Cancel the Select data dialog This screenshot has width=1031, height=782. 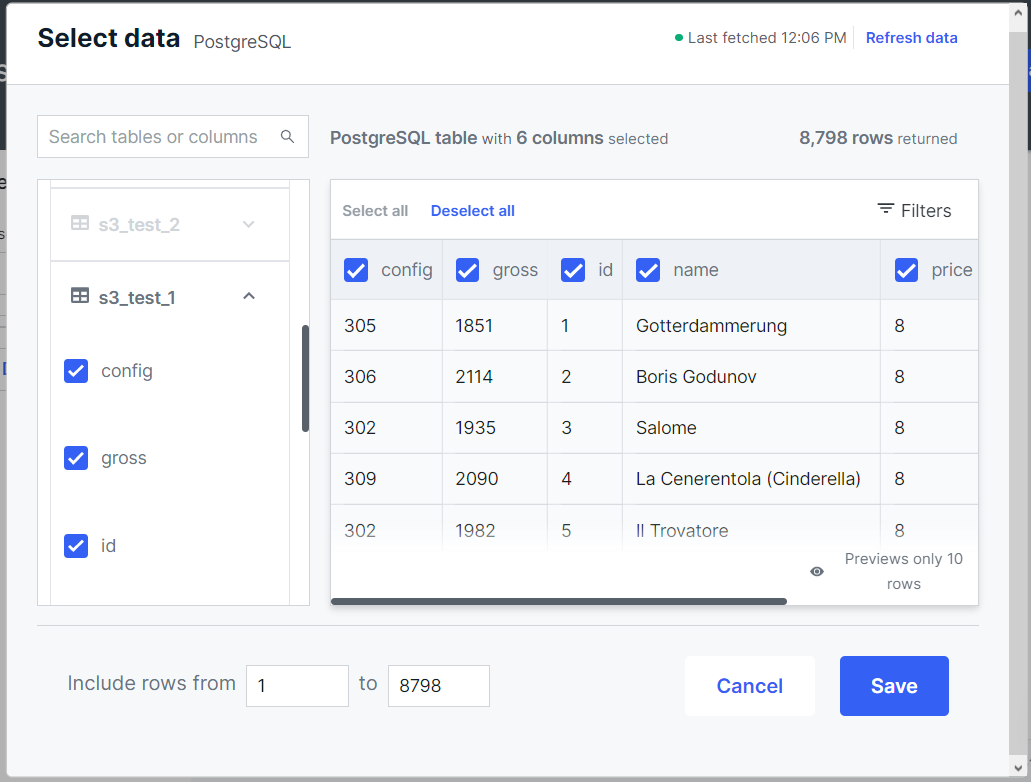(x=749, y=686)
